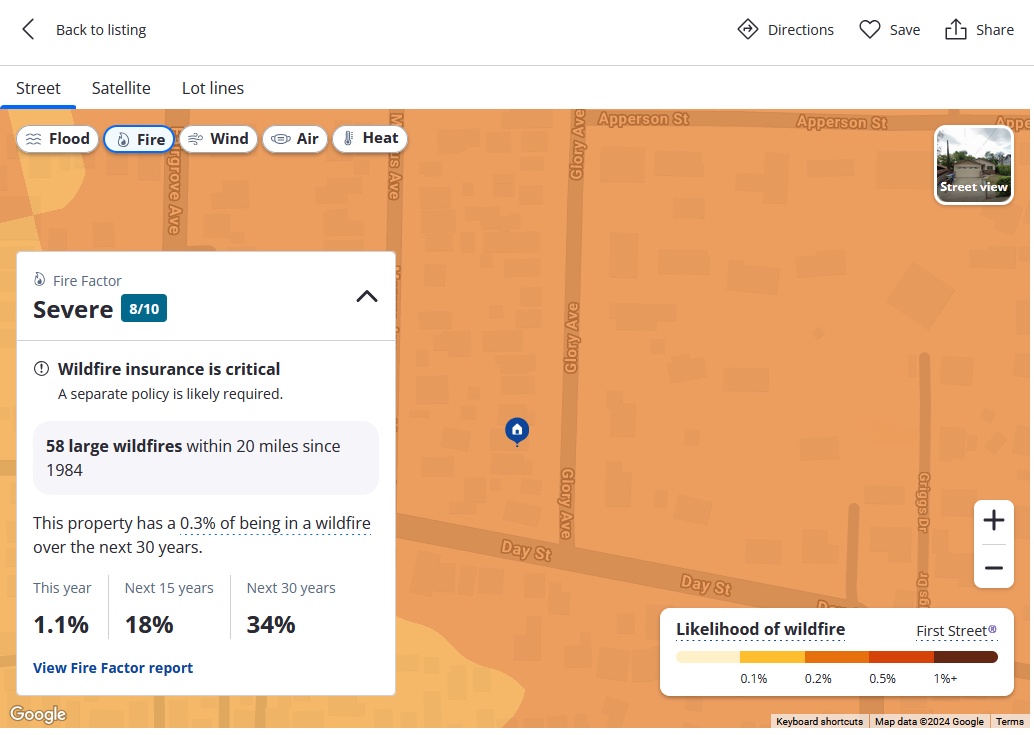Open Keyboard shortcuts
Screen dimensions: 1034x735
click(x=819, y=721)
